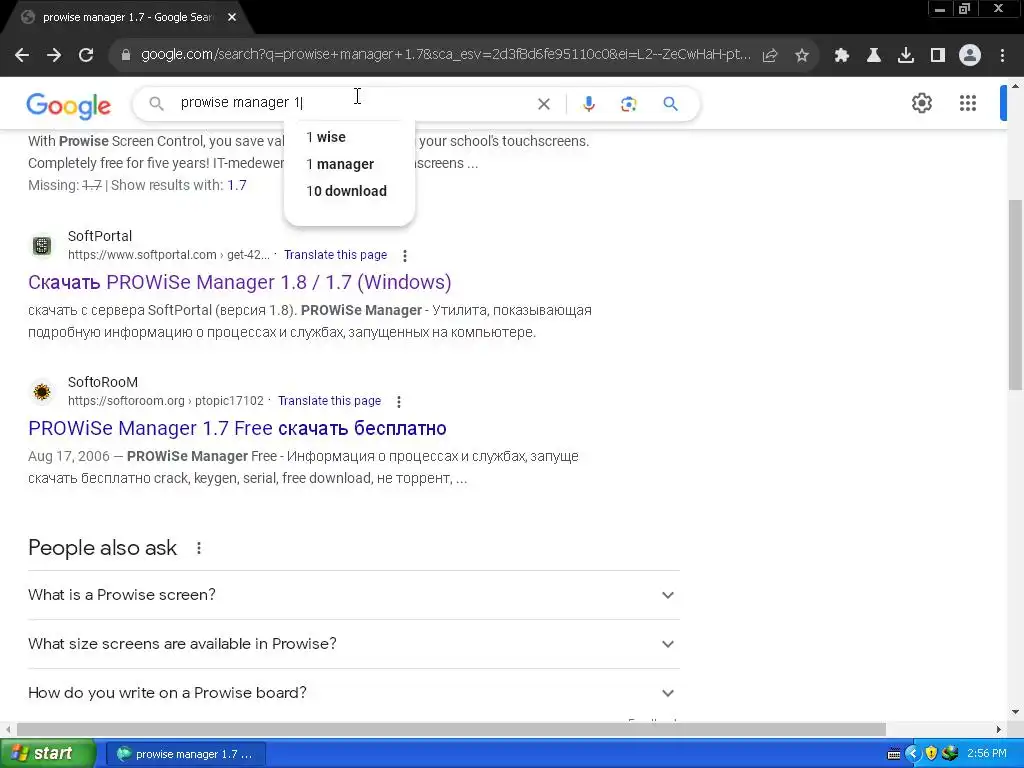Bookmark this page with the star icon

pos(802,55)
